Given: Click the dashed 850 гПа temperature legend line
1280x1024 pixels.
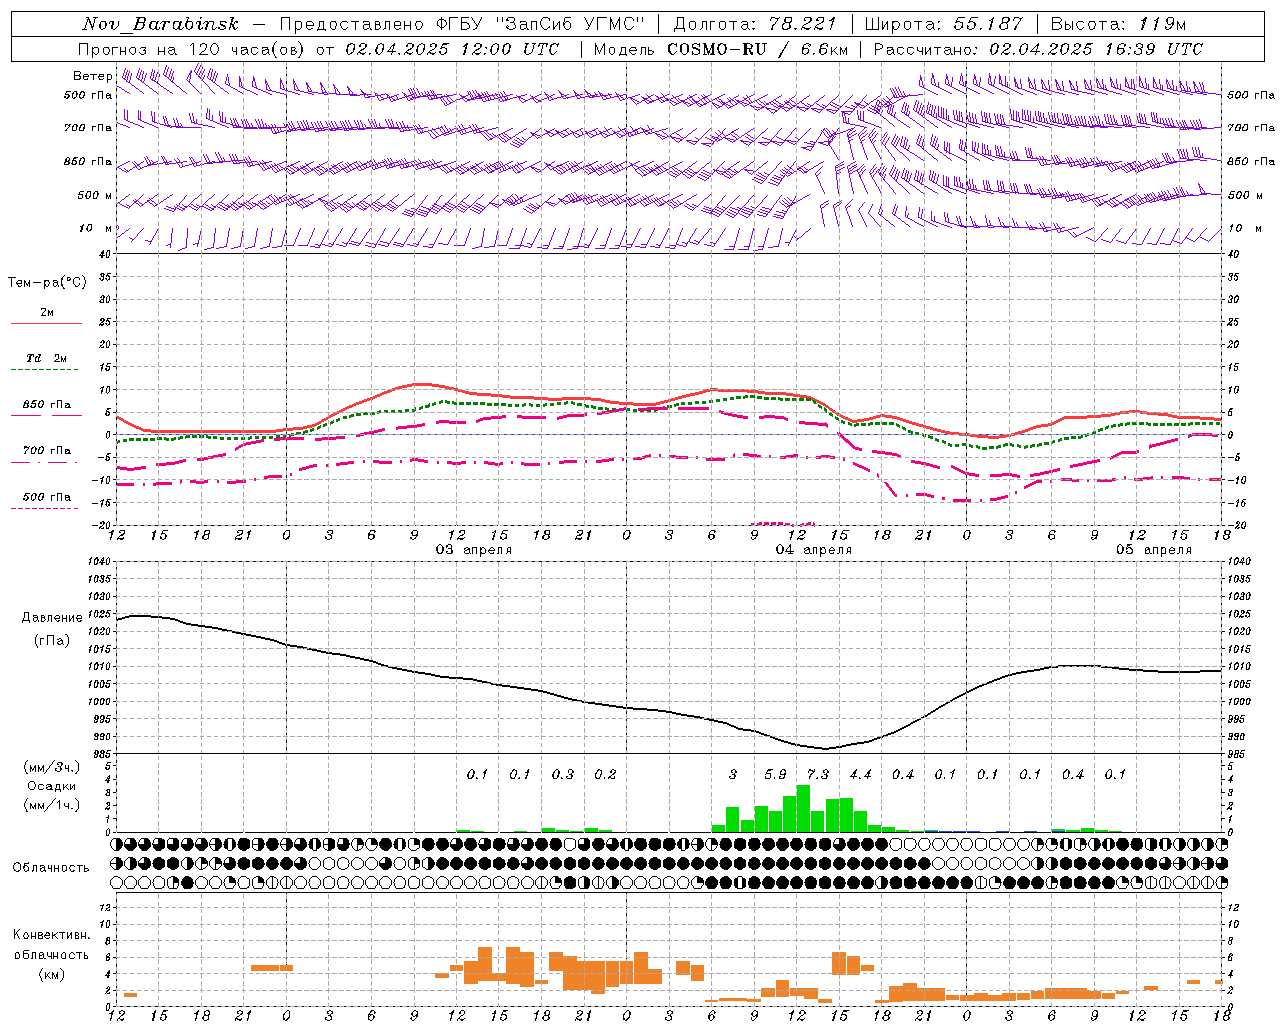Looking at the screenshot, I should tap(46, 416).
